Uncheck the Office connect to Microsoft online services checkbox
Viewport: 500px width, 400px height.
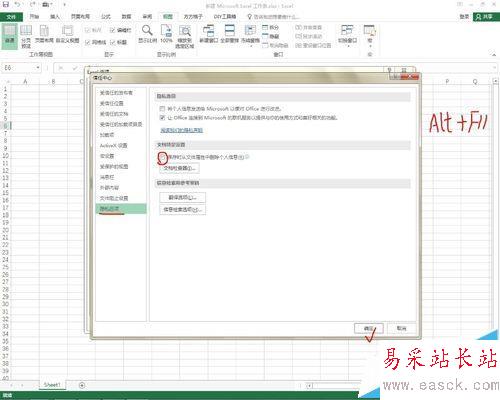pyautogui.click(x=162, y=118)
